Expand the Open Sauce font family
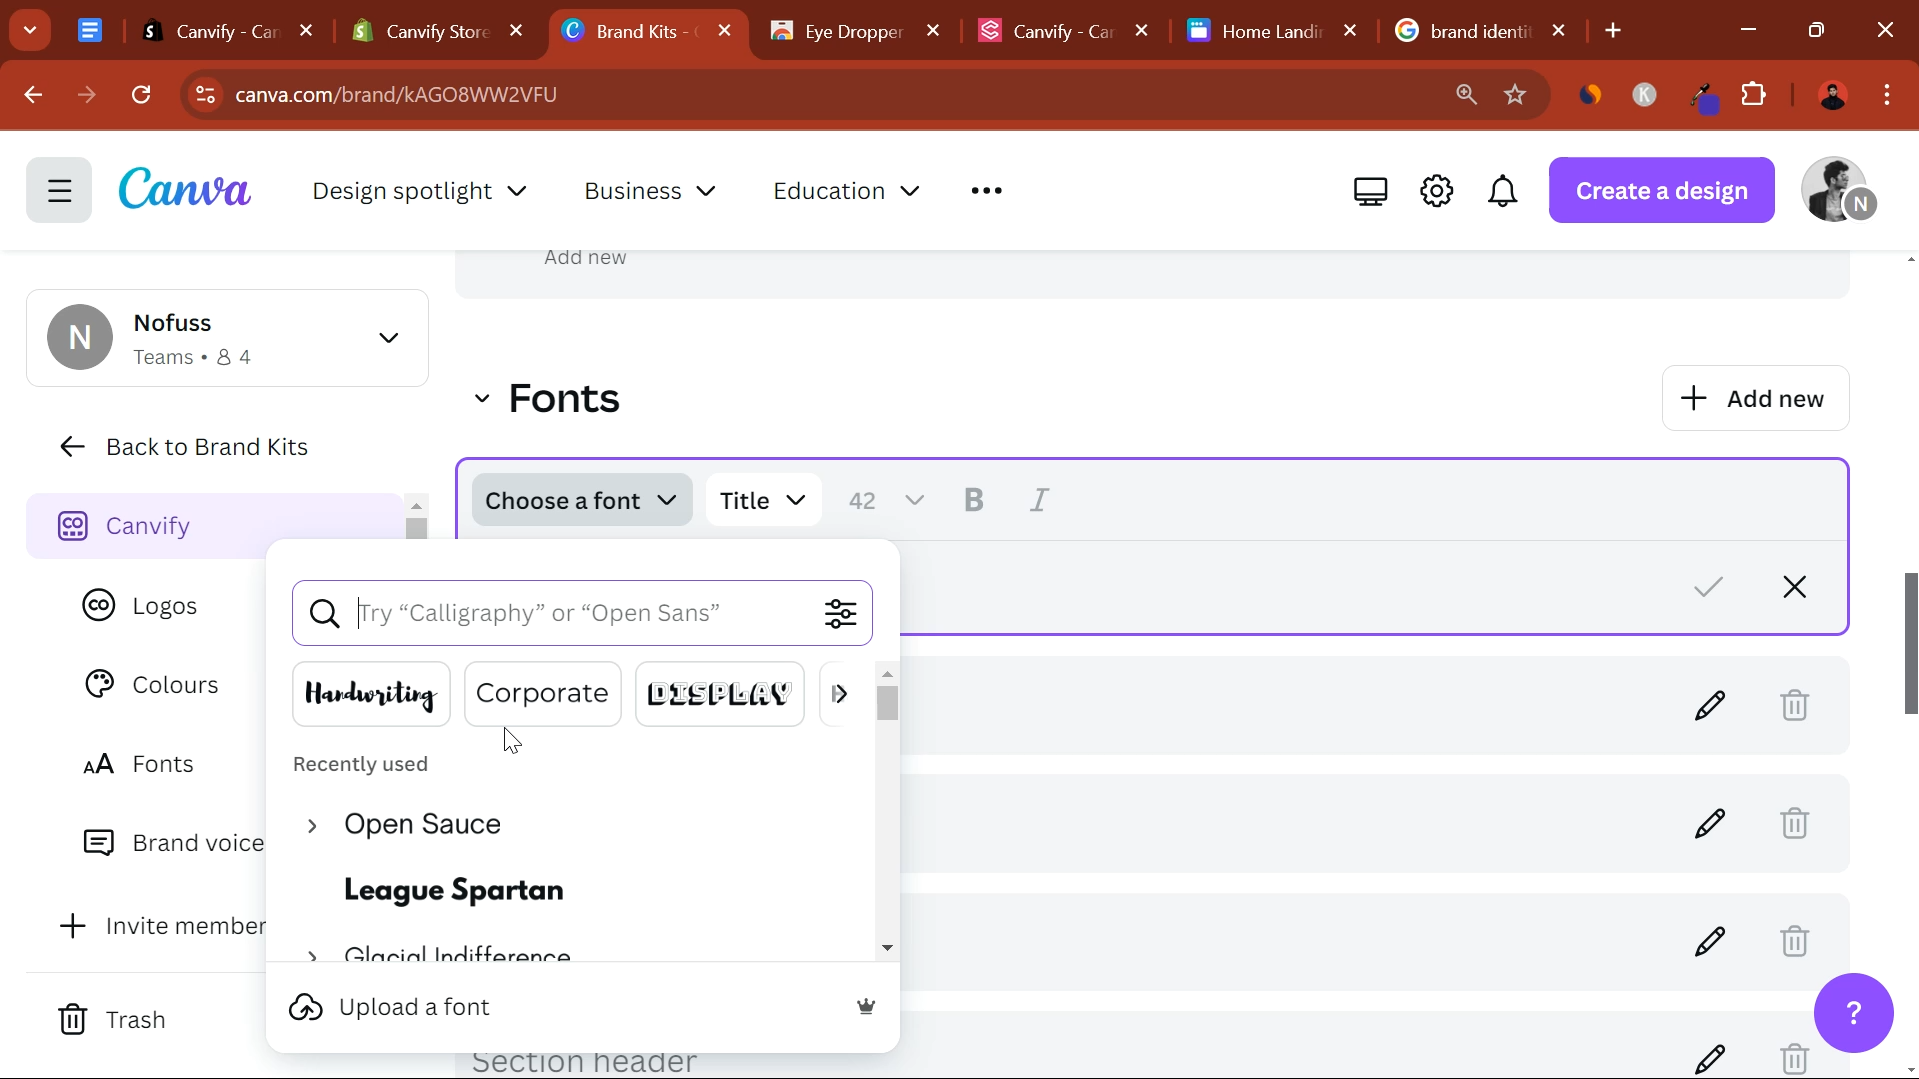1919x1079 pixels. (312, 826)
